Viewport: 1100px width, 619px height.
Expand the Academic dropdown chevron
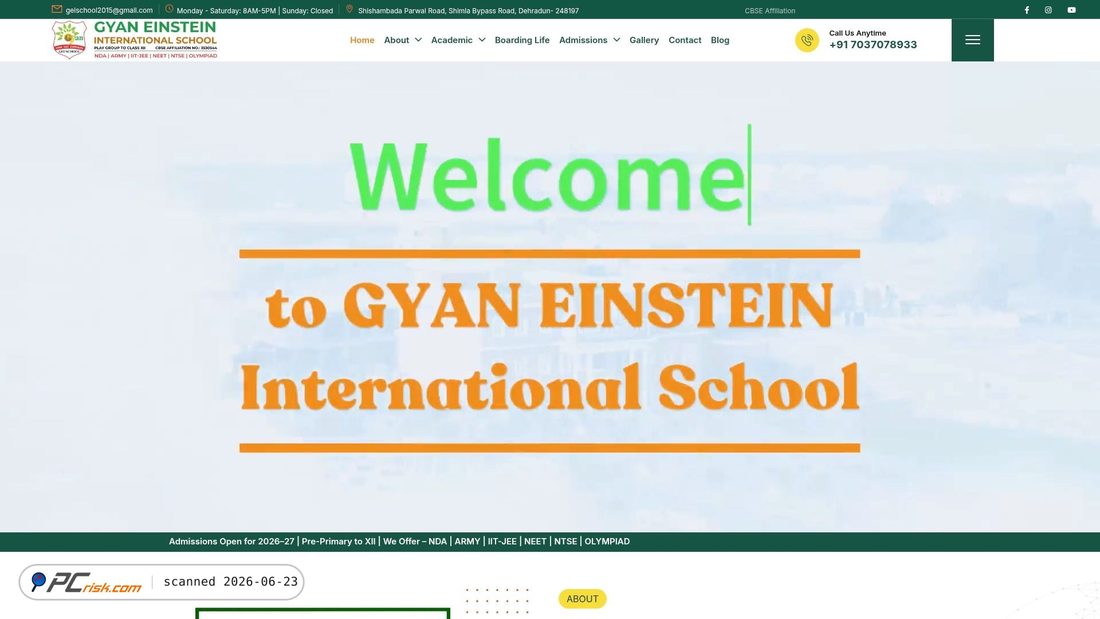[482, 40]
